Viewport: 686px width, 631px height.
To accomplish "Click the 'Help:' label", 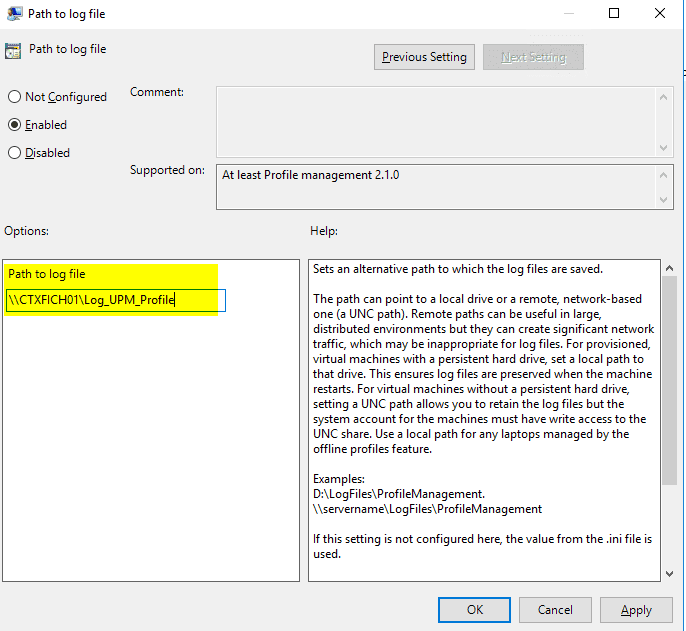I will [x=324, y=231].
